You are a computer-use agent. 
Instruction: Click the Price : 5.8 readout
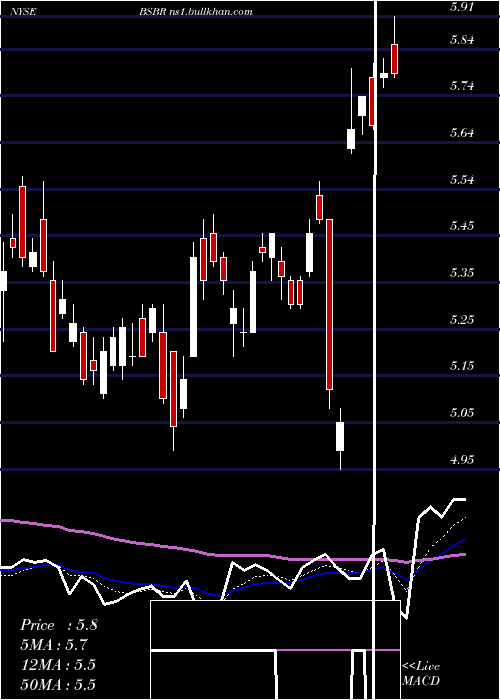(x=58, y=625)
